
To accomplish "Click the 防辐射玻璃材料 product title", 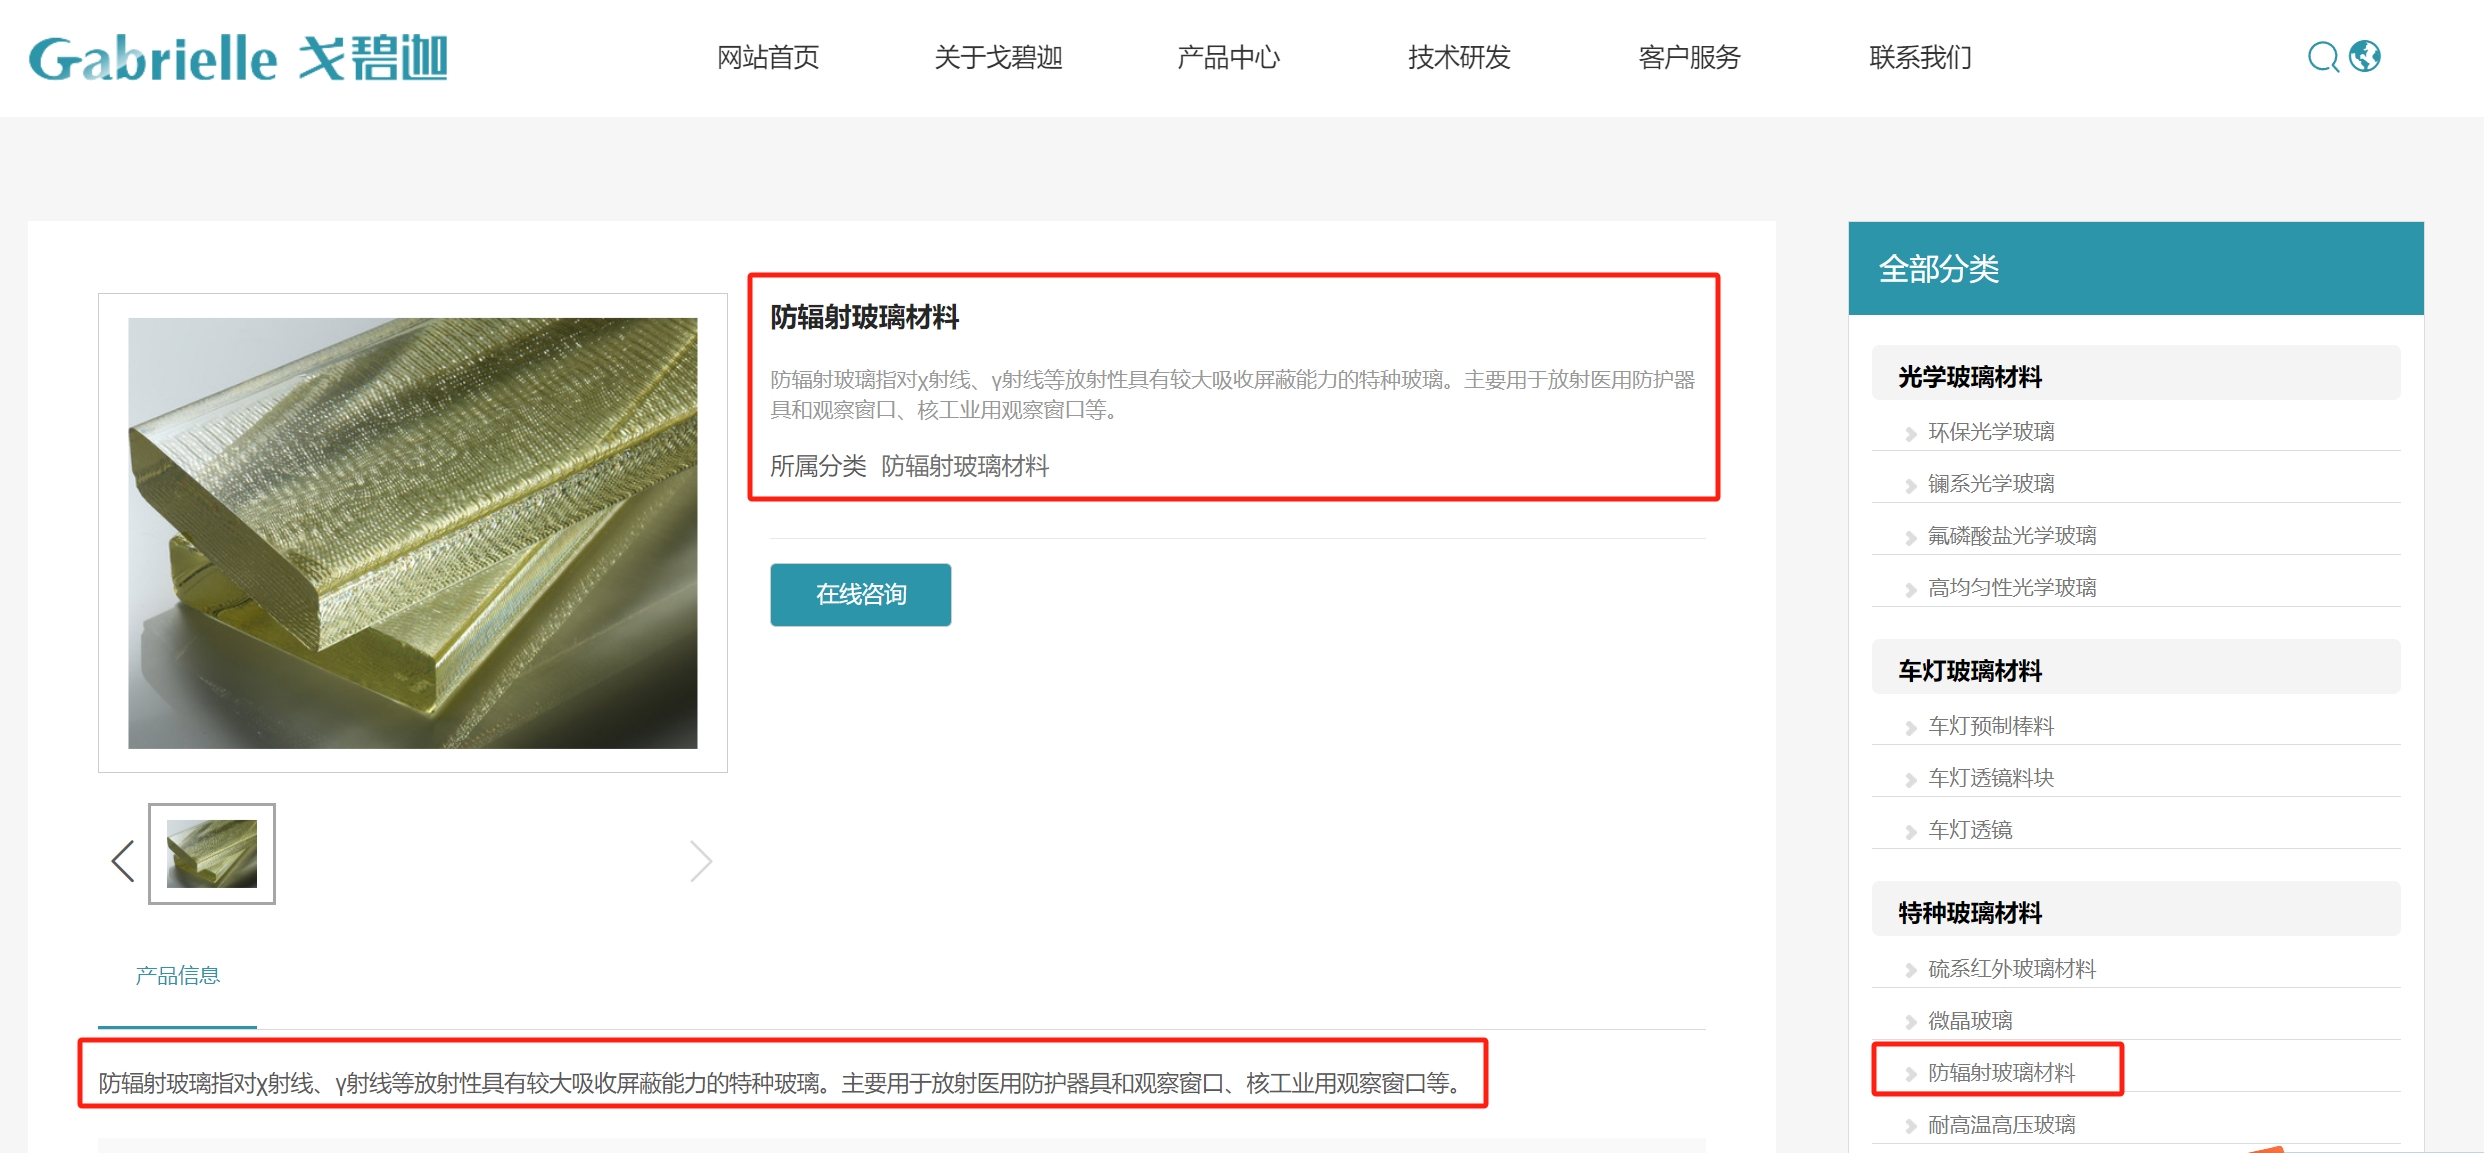I will (x=864, y=318).
